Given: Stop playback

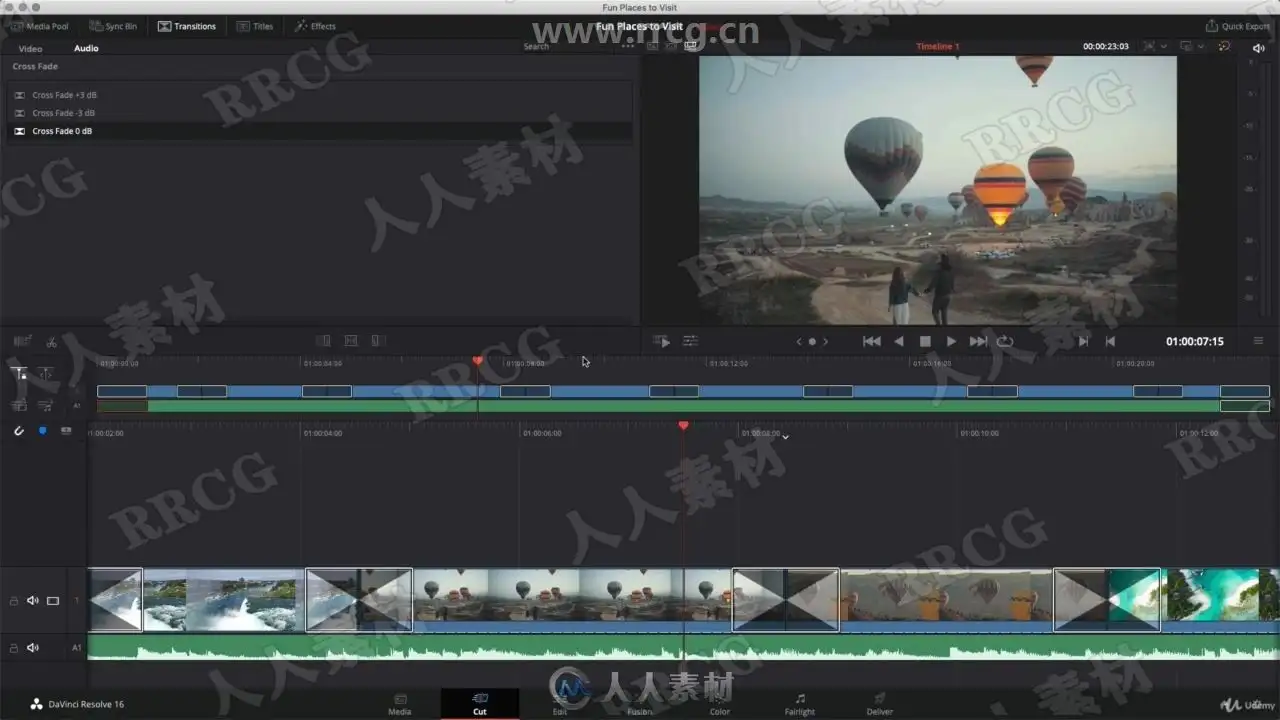Looking at the screenshot, I should [x=925, y=341].
